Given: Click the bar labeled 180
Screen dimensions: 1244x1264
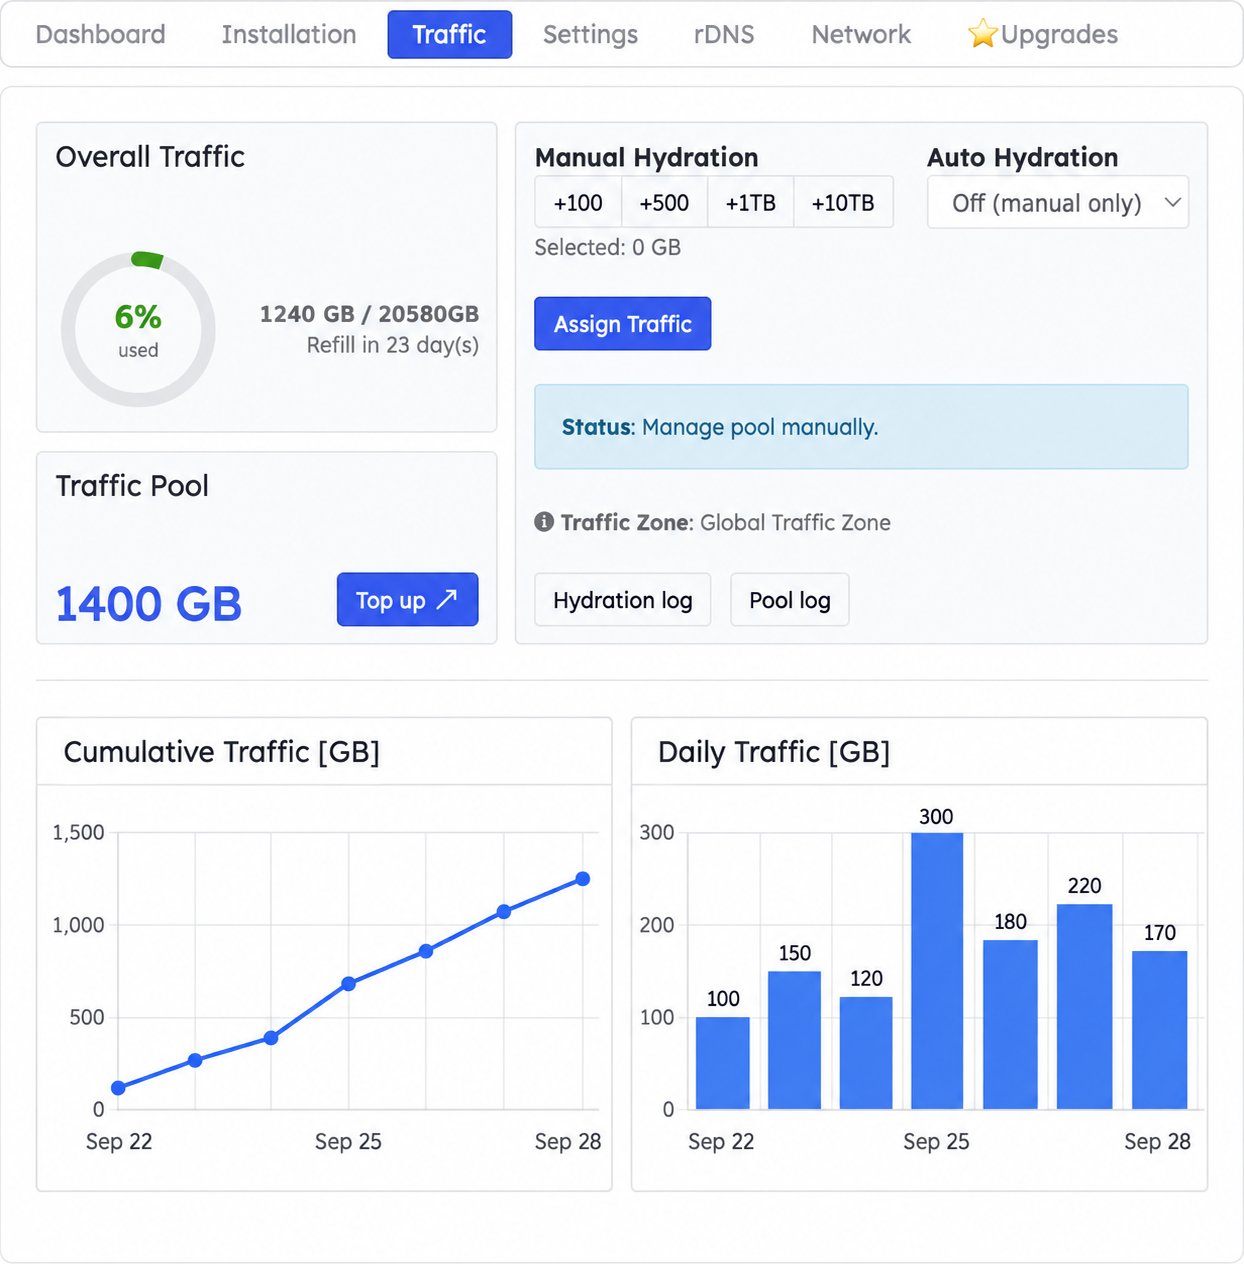Looking at the screenshot, I should [x=1010, y=1025].
